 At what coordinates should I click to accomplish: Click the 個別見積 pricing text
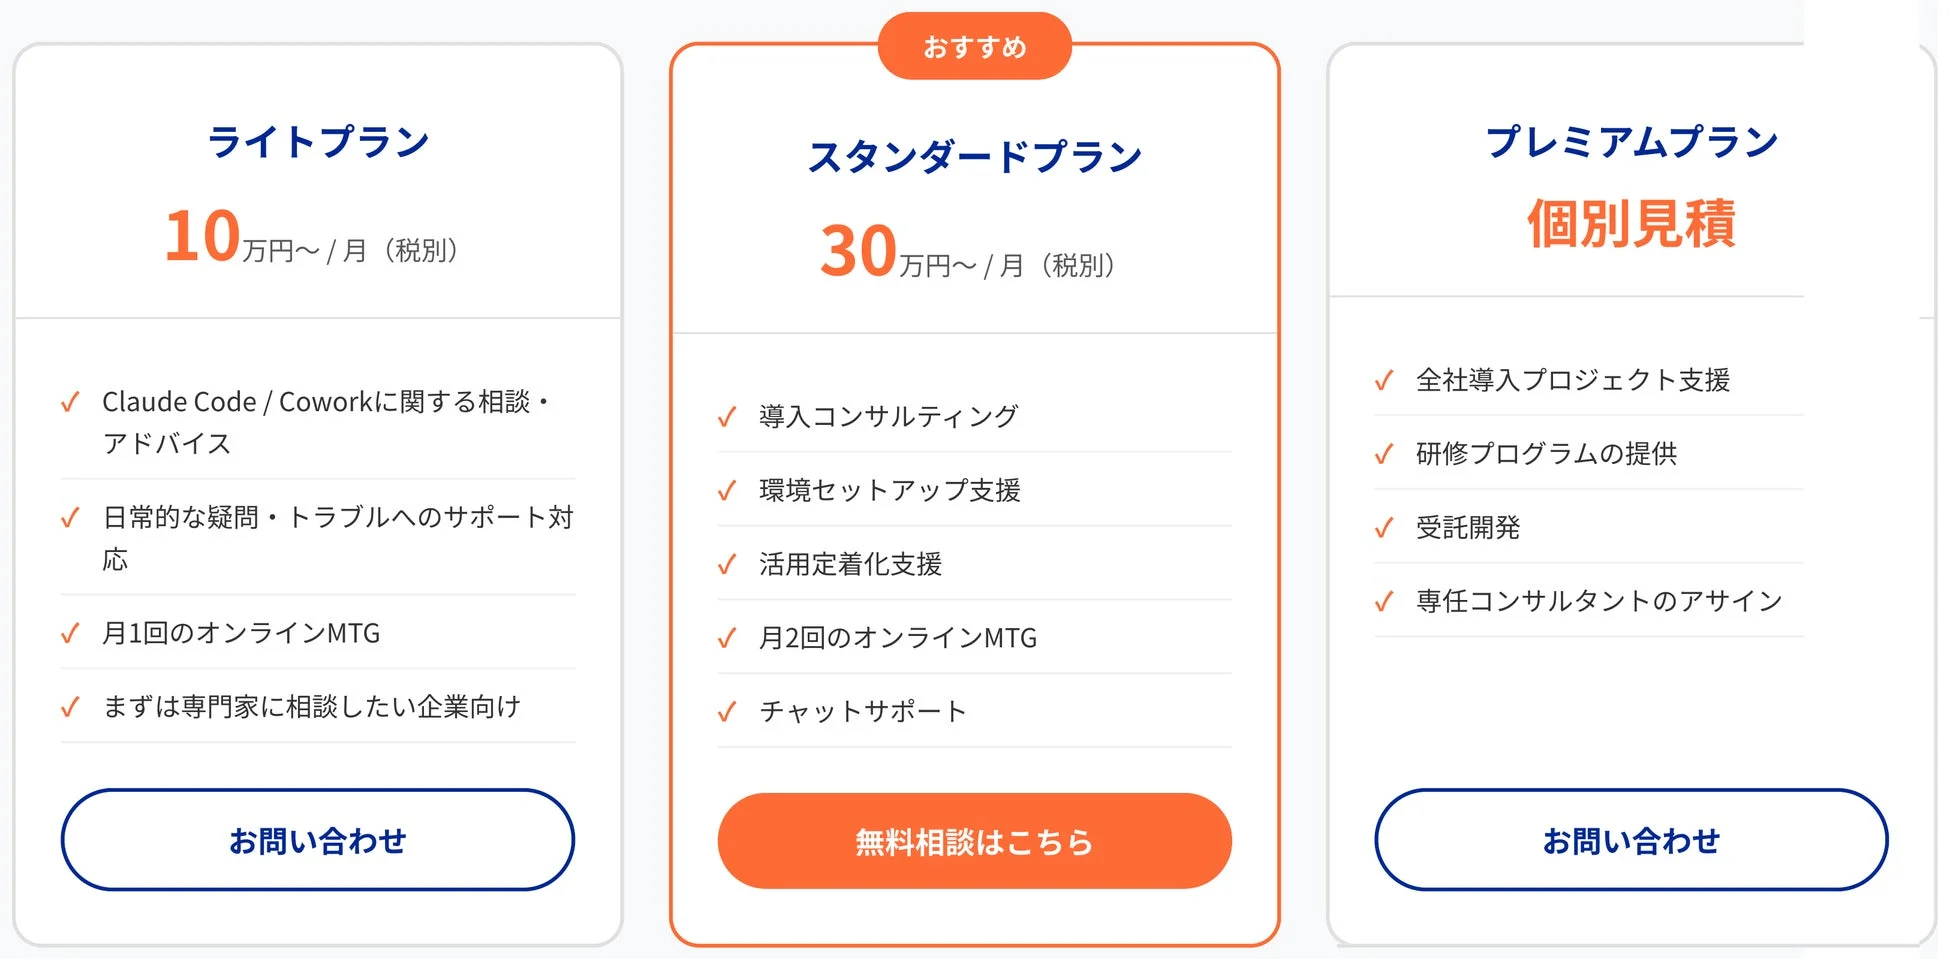1632,224
